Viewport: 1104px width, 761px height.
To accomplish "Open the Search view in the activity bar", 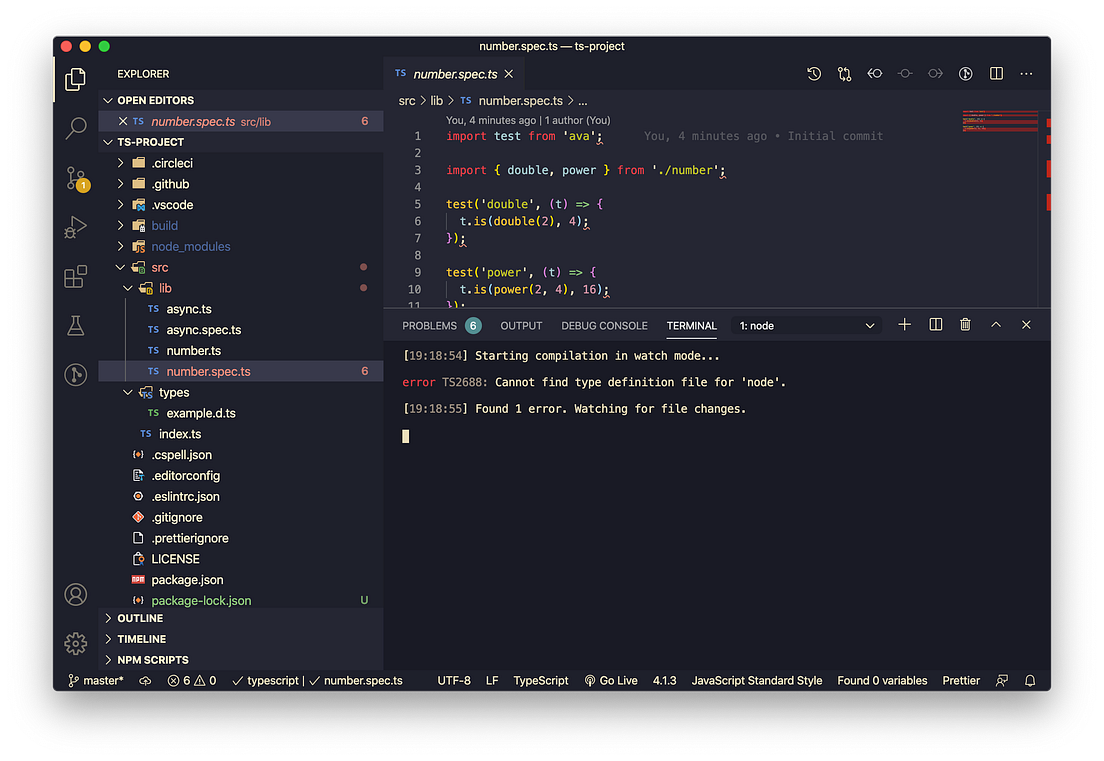I will tap(75, 128).
